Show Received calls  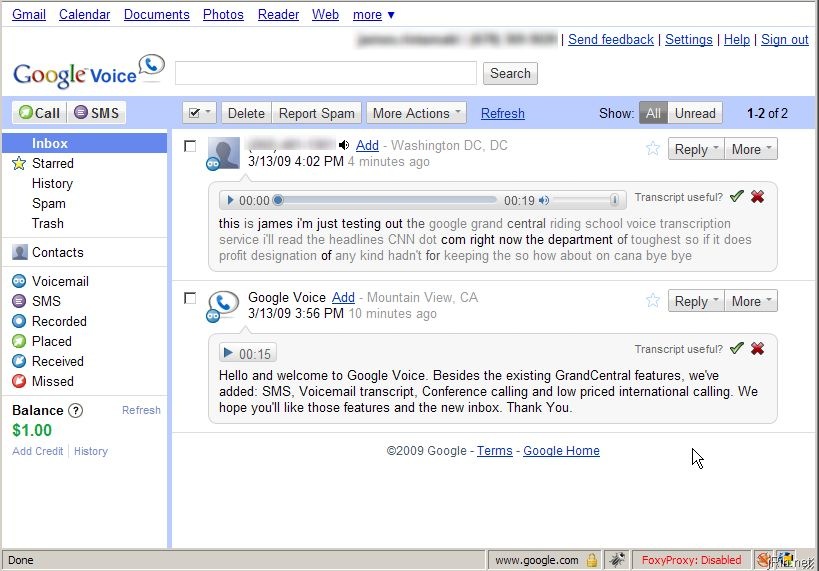pyautogui.click(x=57, y=361)
